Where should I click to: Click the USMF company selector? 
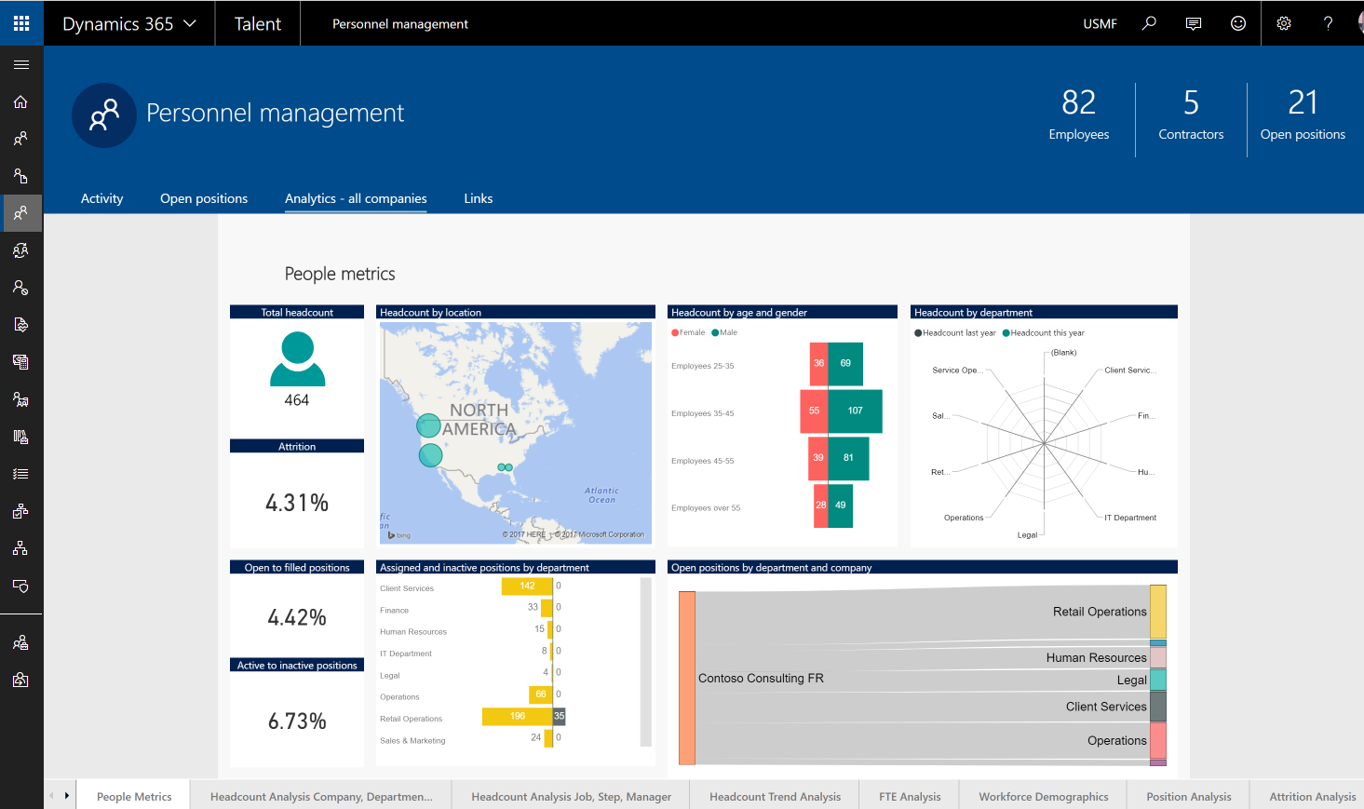1100,23
